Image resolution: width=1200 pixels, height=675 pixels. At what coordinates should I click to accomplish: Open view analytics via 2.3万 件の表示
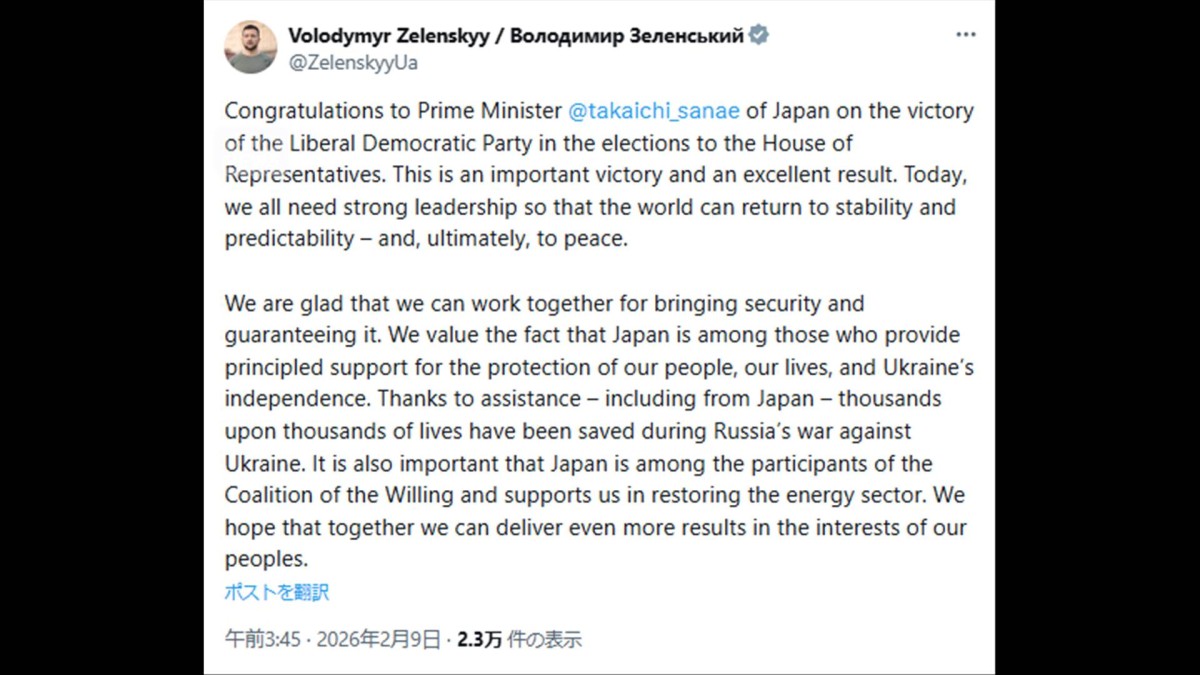(483, 638)
